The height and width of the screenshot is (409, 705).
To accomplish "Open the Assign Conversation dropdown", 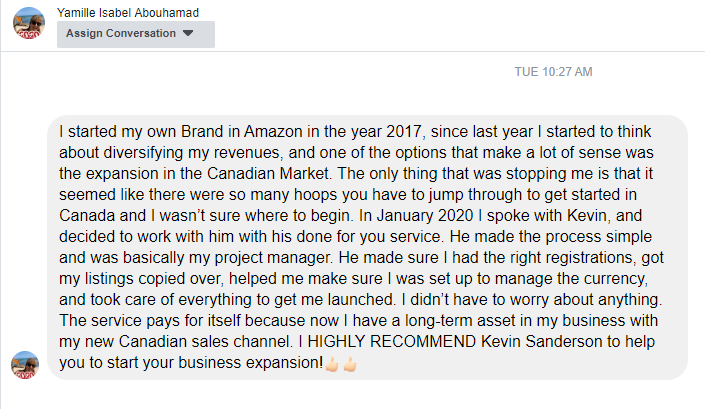I will [x=135, y=34].
